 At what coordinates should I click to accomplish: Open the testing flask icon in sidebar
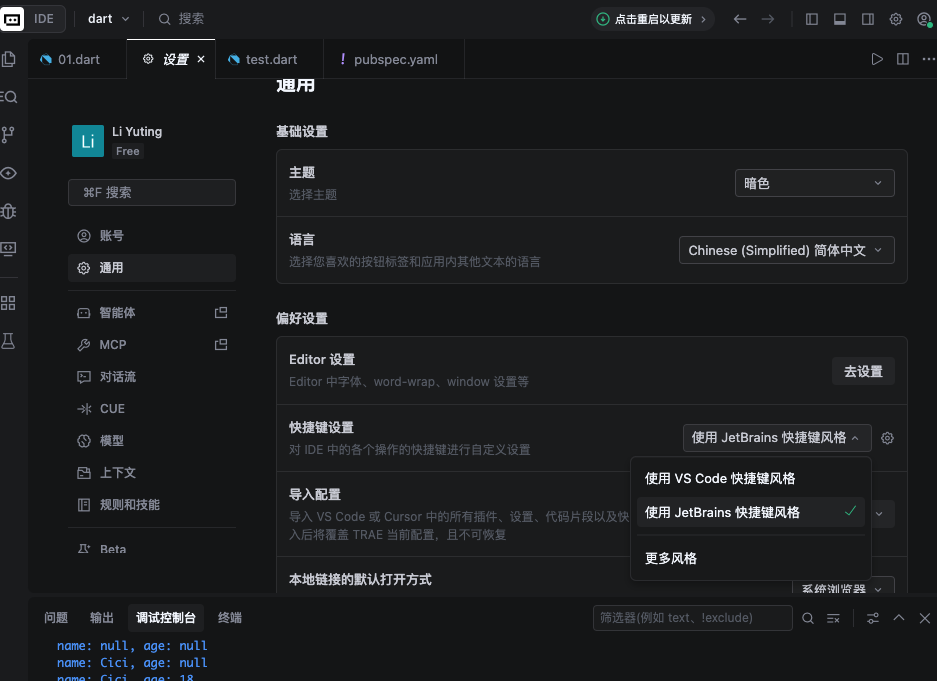[x=9, y=341]
